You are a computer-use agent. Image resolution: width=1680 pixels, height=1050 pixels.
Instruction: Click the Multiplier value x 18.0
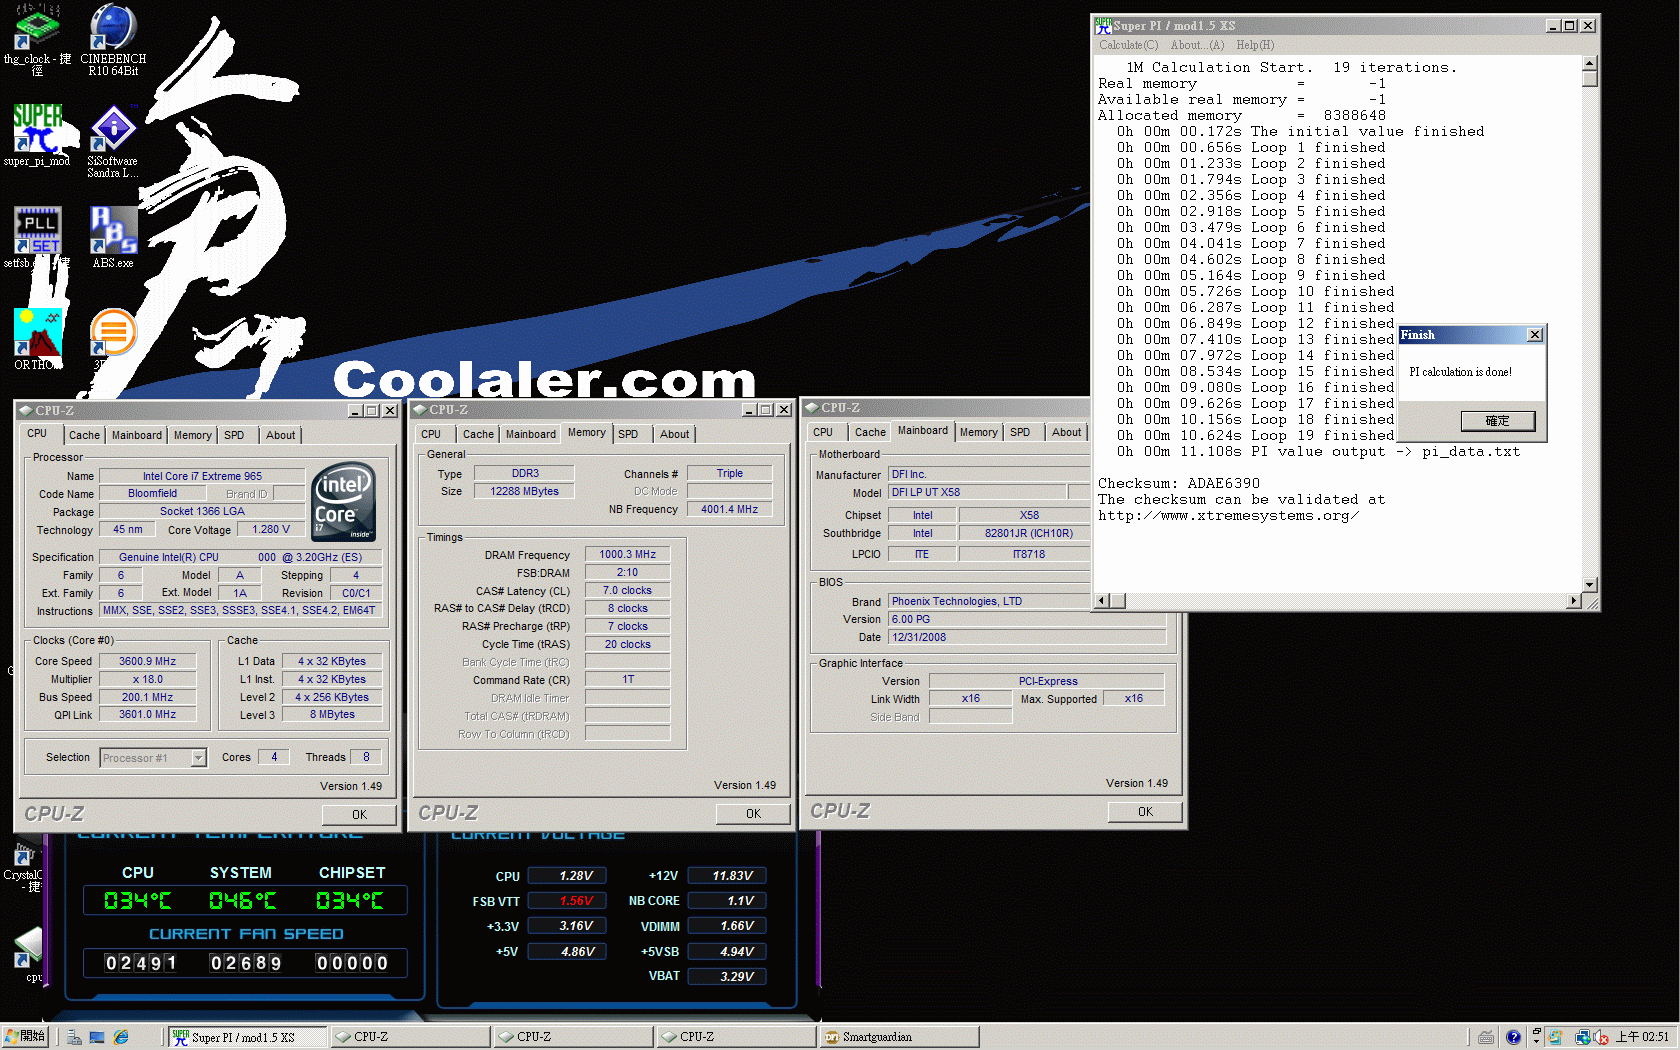point(147,679)
